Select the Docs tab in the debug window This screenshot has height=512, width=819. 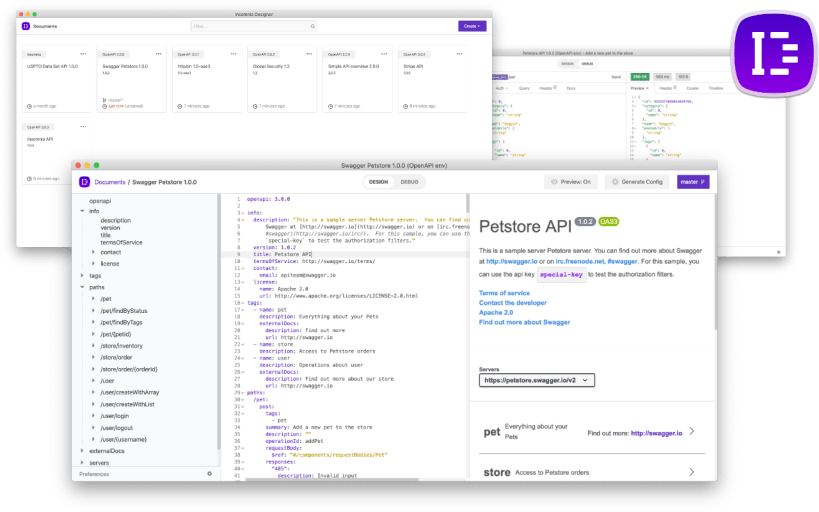point(571,88)
